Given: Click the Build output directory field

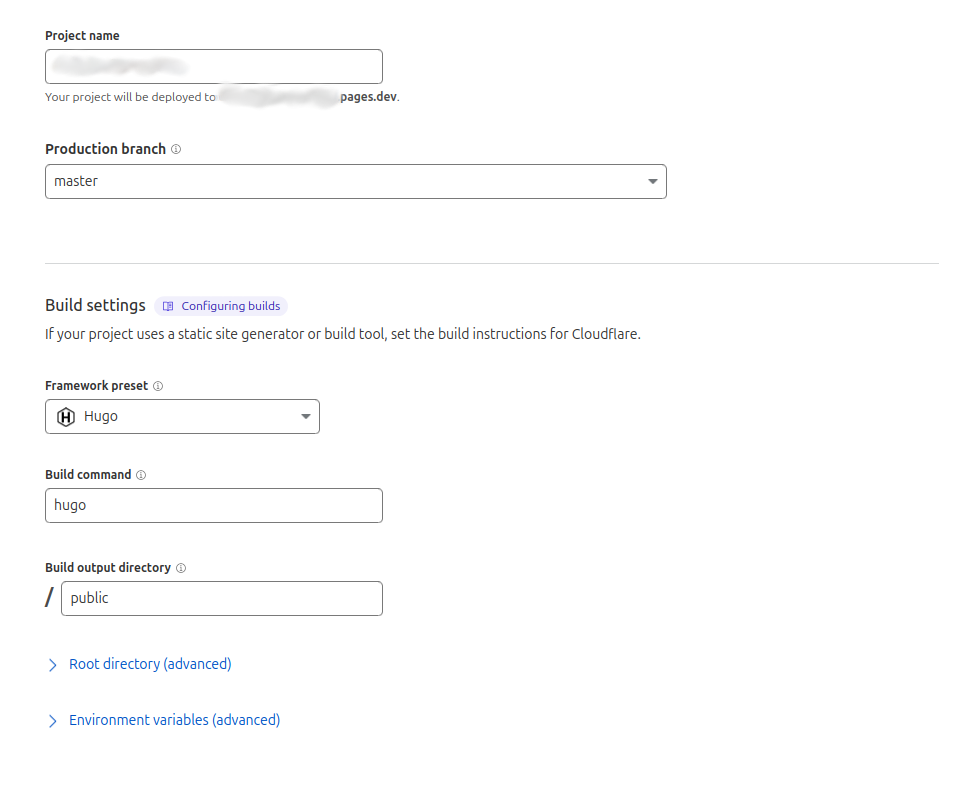Looking at the screenshot, I should (221, 598).
